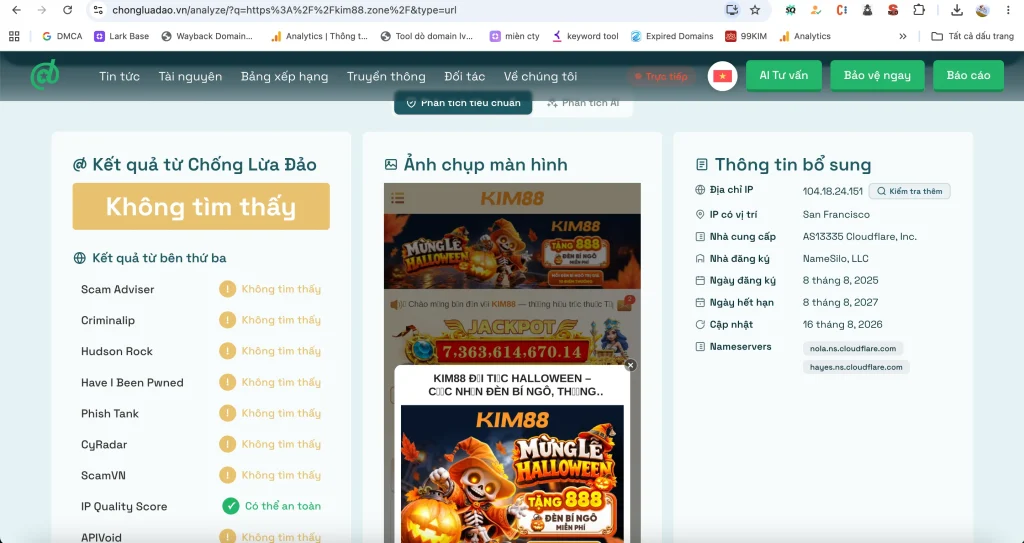Open the Chrome profile avatar
The height and width of the screenshot is (543, 1024).
[982, 10]
